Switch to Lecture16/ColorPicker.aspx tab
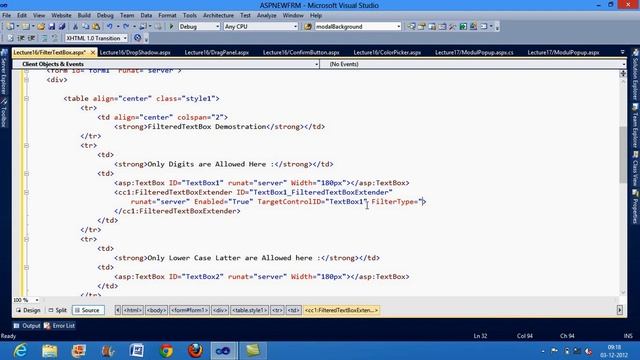640x360 pixels. [387, 52]
